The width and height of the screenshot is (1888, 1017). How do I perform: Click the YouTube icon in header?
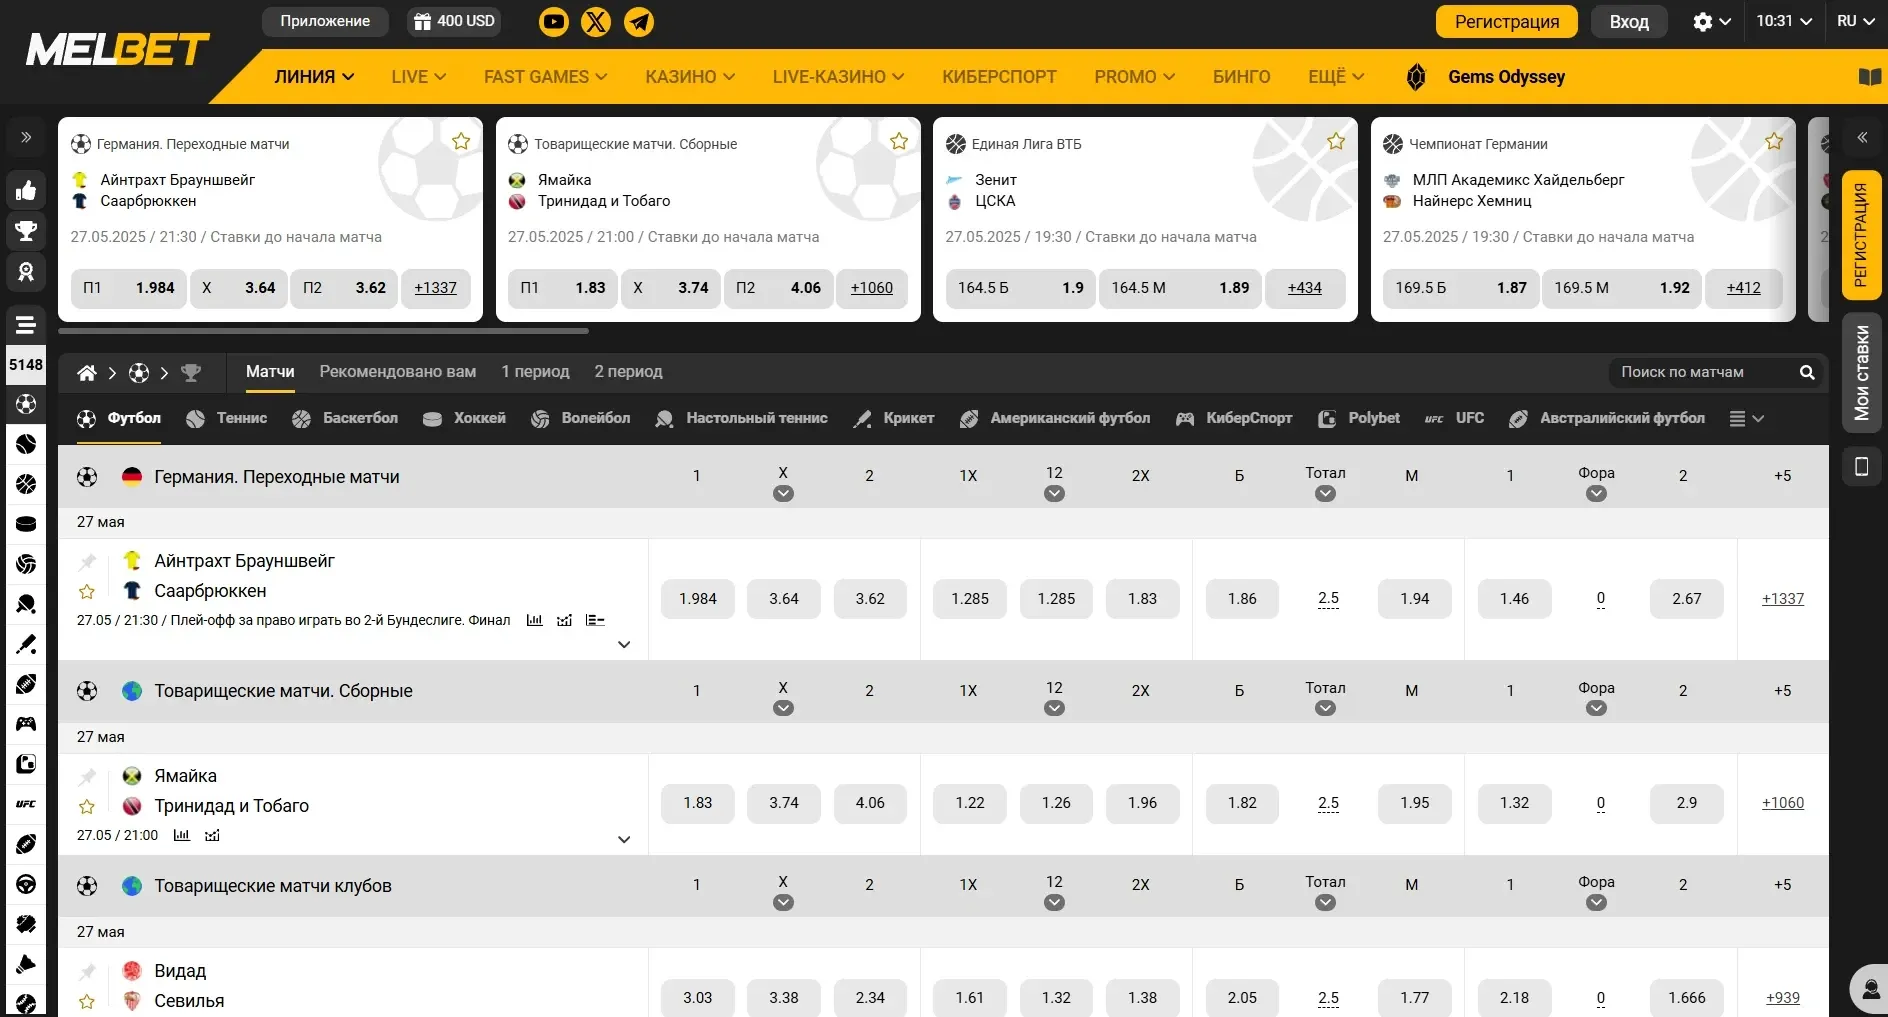[x=553, y=21]
